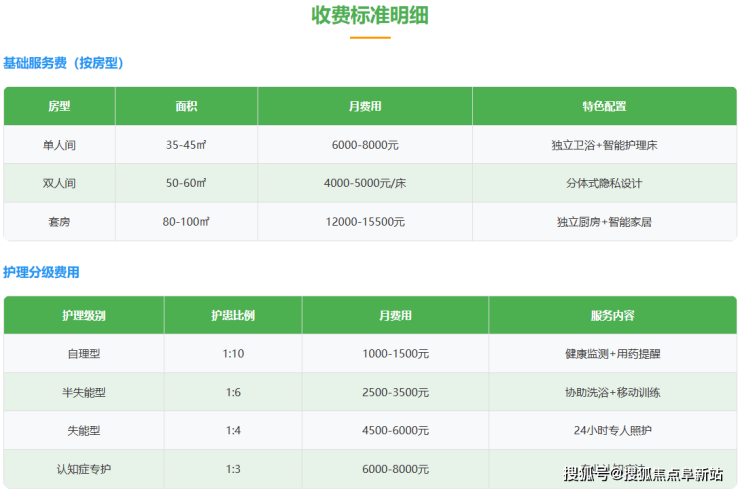Click the 1:6 ratio for 半失能型
The image size is (740, 490).
pyautogui.click(x=233, y=393)
